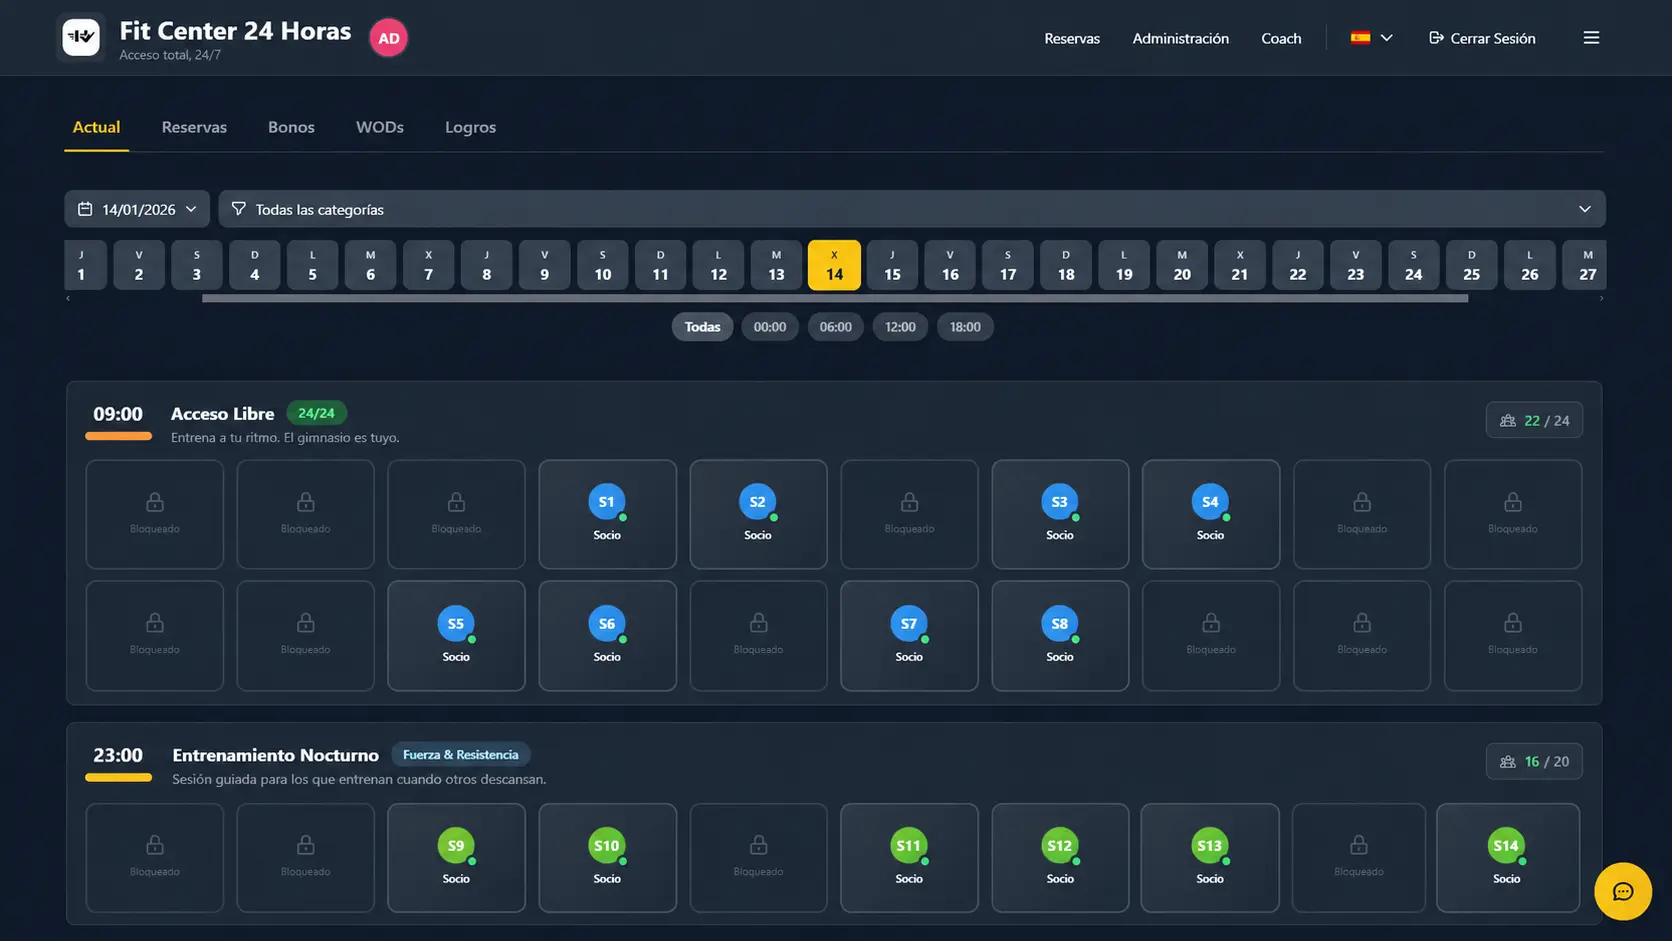Viewport: 1672px width, 941px height.
Task: Click the Spanish flag icon
Action: pyautogui.click(x=1360, y=38)
